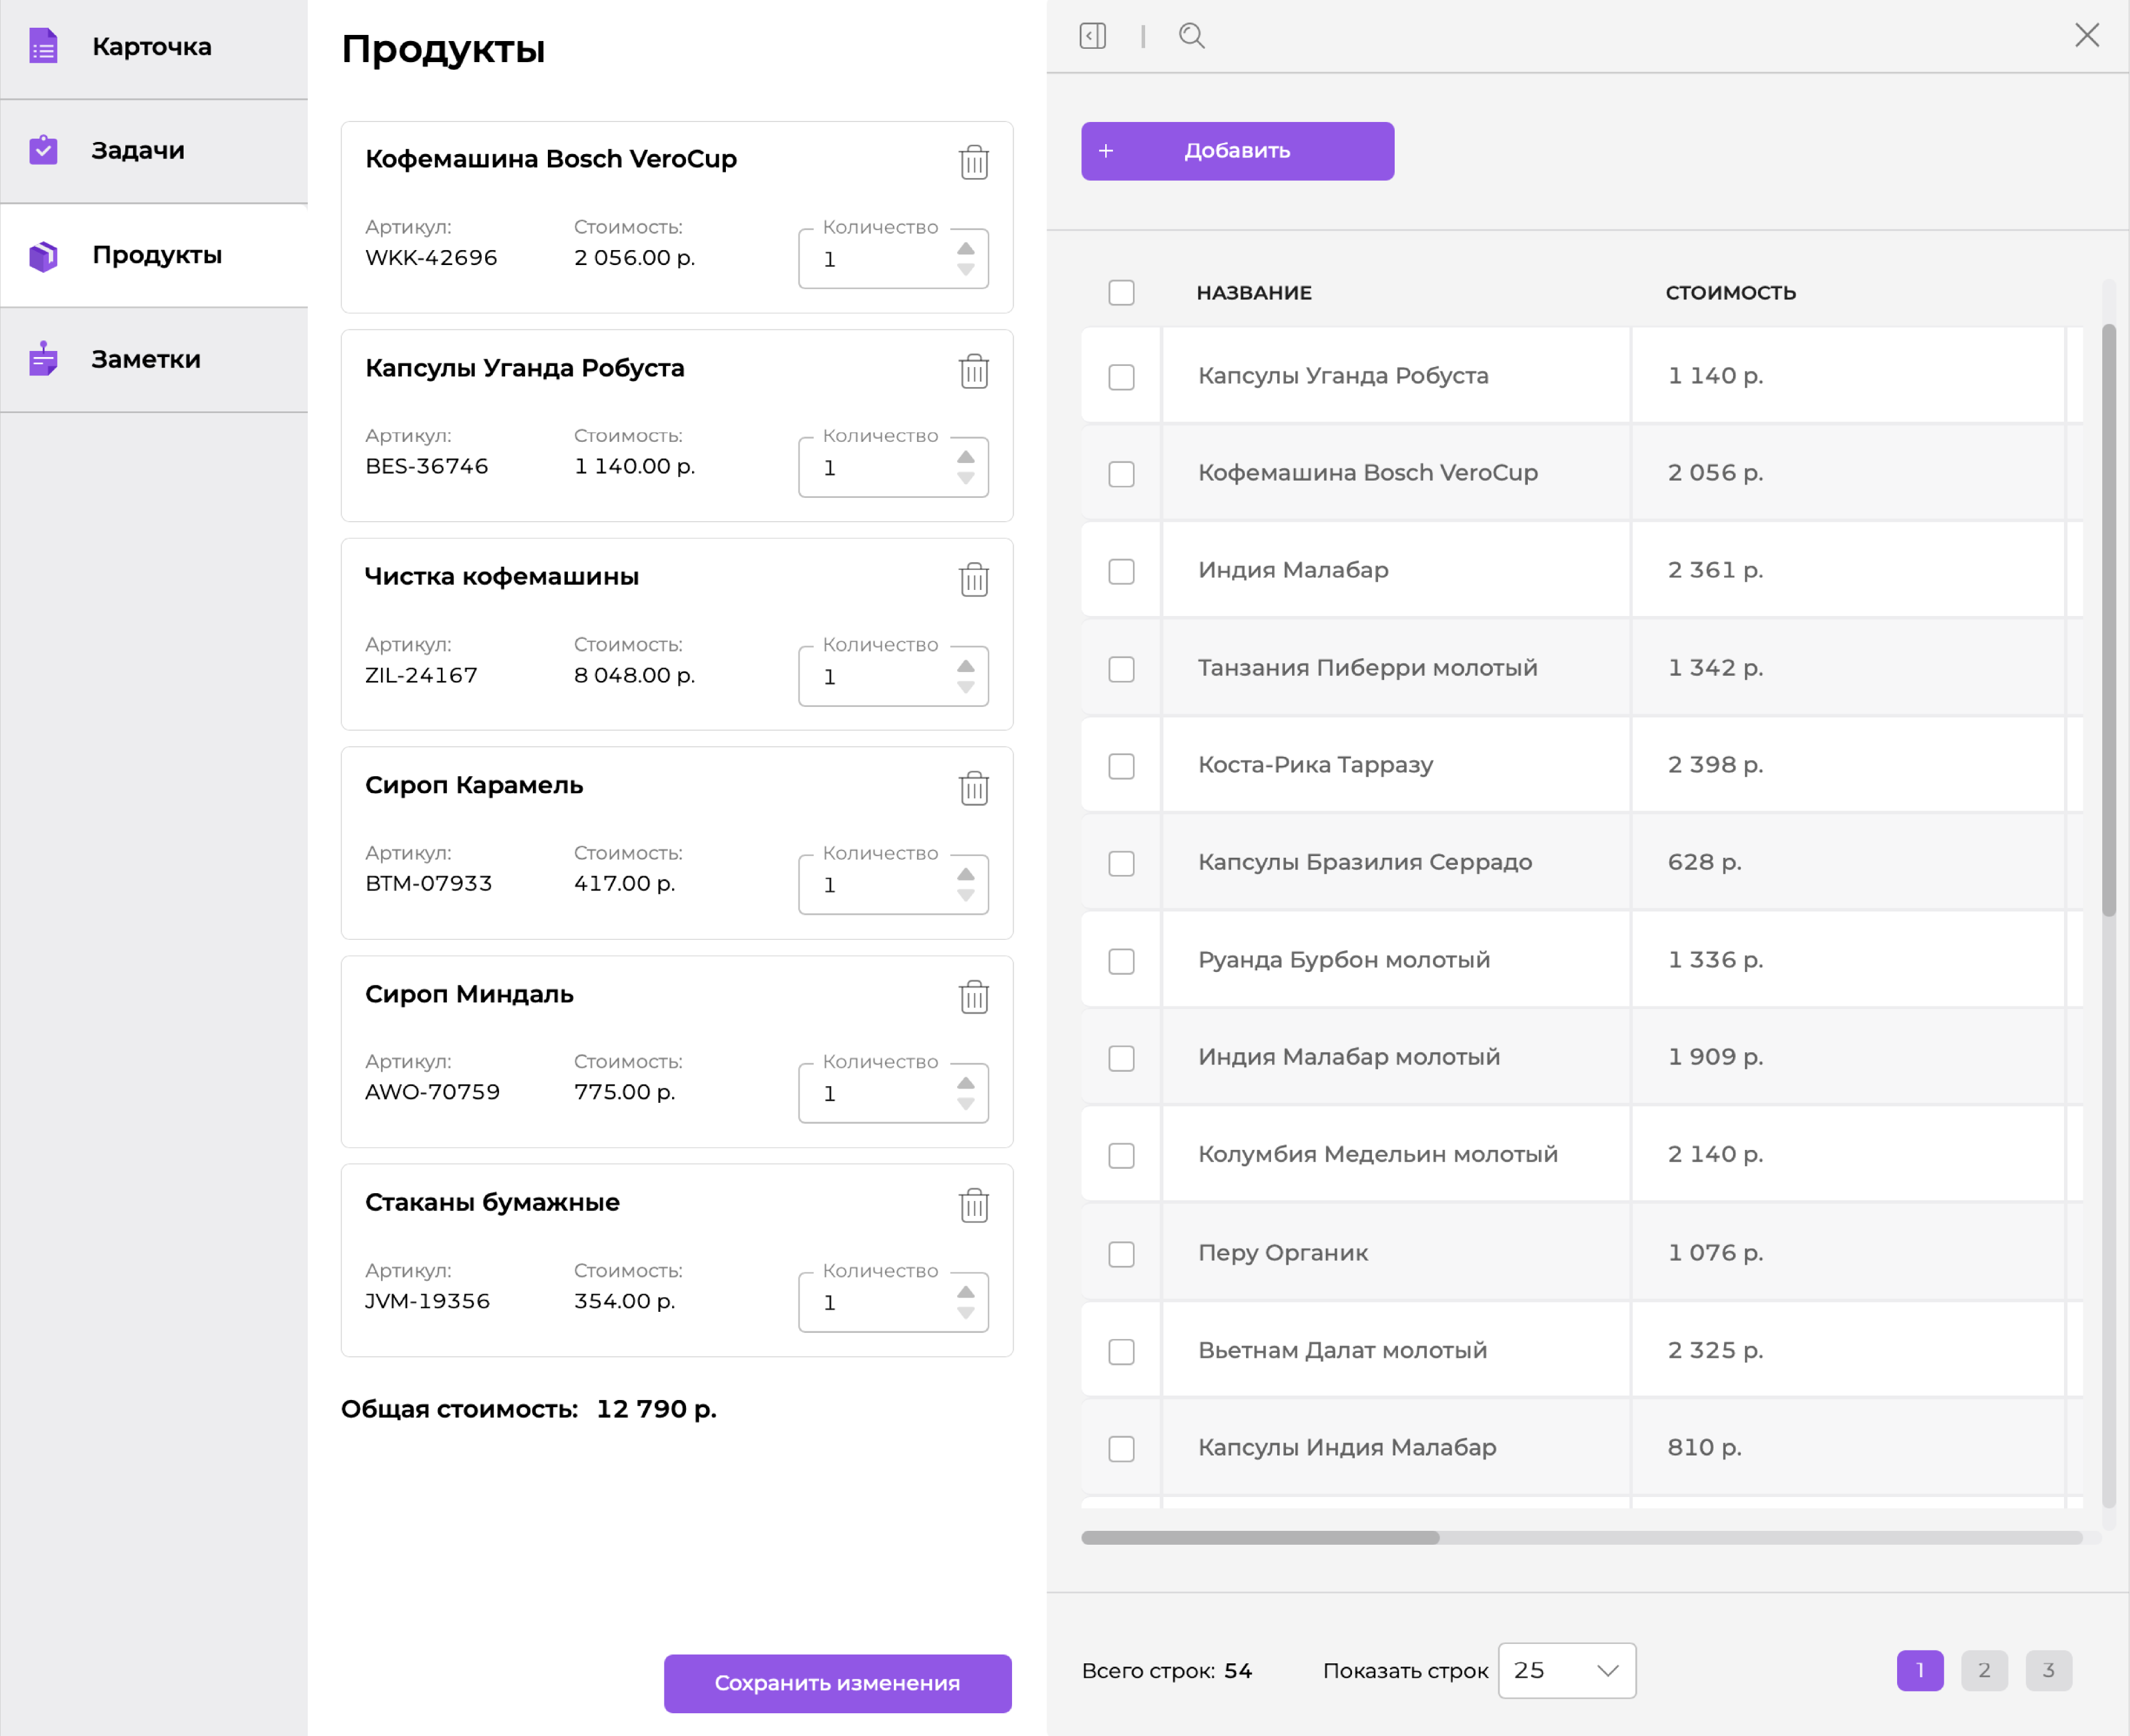Delete Кофемашина Bosch VeroCup with trash icon
Viewport: 2130px width, 1736px height.
coord(973,162)
